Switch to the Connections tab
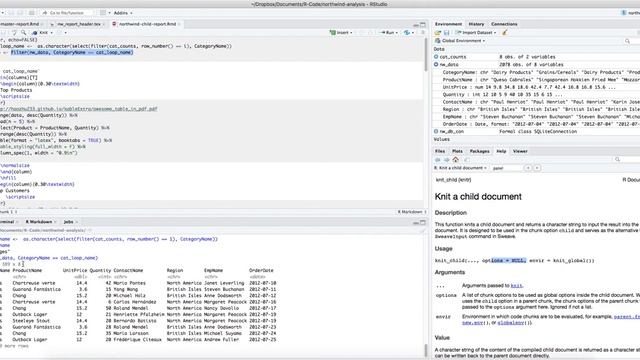640x360 pixels. tap(504, 24)
